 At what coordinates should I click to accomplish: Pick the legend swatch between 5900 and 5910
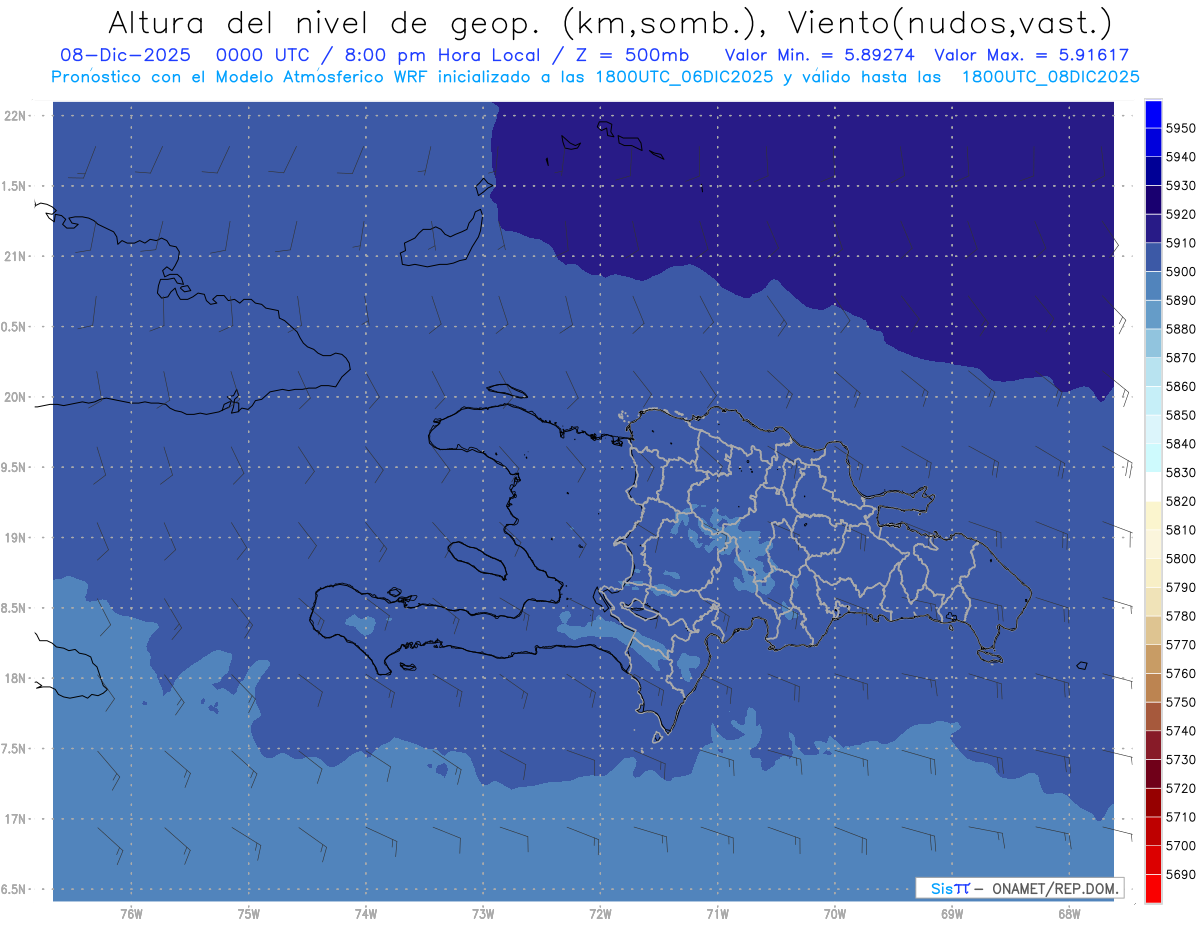pyautogui.click(x=1153, y=257)
